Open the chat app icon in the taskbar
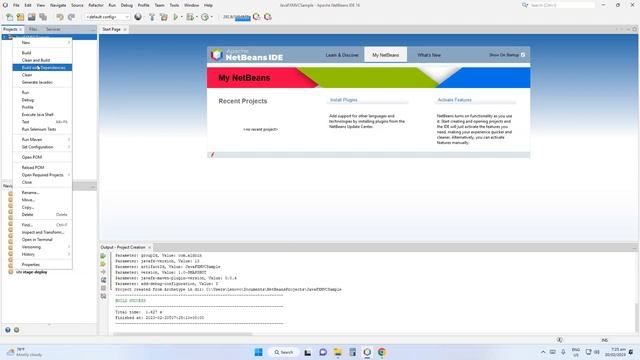 (323, 352)
